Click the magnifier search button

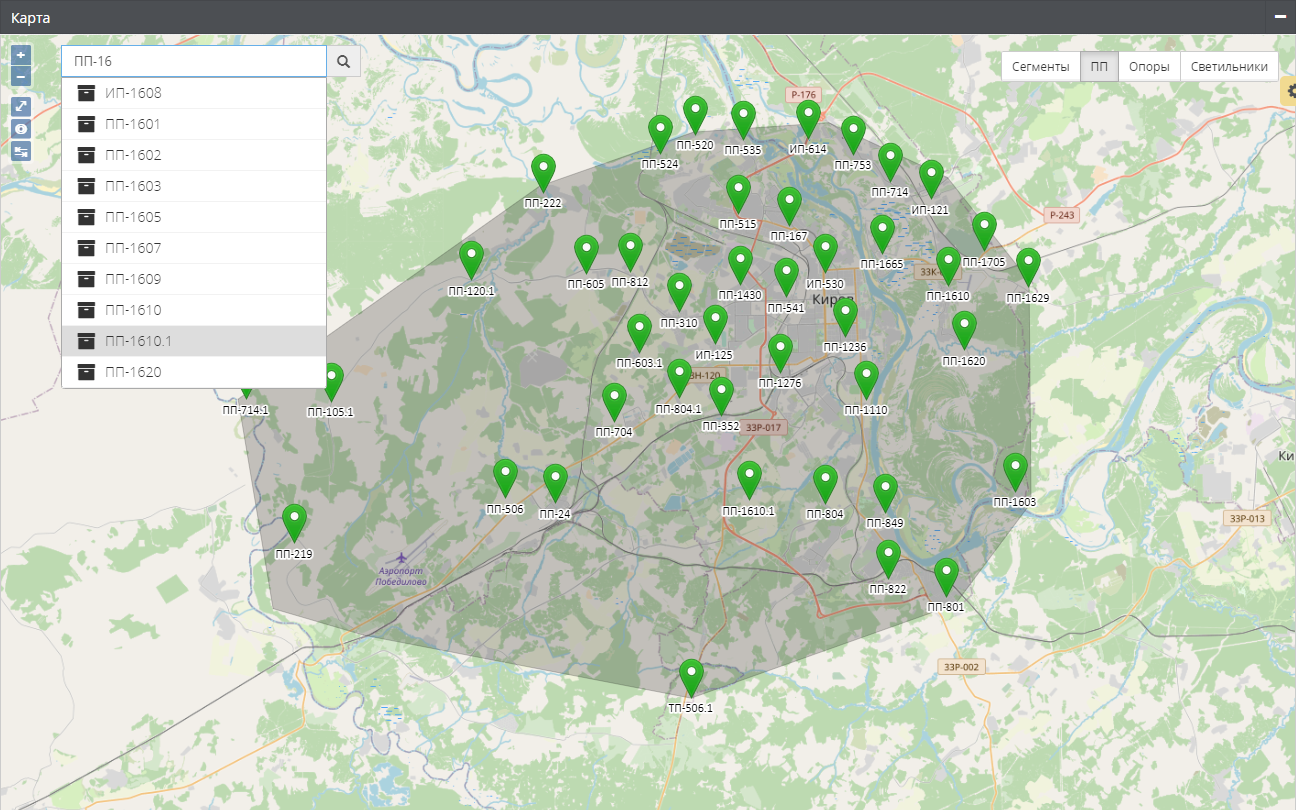pyautogui.click(x=343, y=62)
